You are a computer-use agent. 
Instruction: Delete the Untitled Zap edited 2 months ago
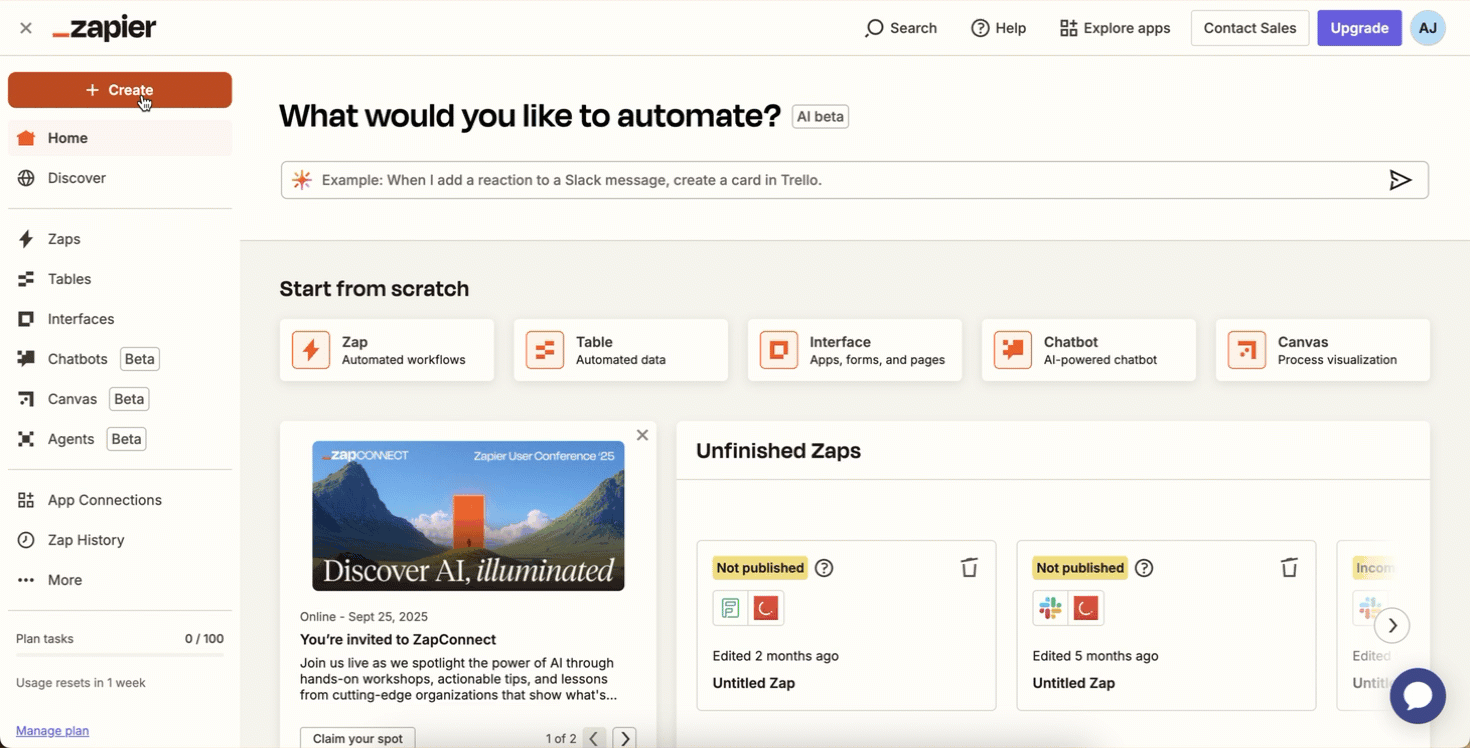969,568
